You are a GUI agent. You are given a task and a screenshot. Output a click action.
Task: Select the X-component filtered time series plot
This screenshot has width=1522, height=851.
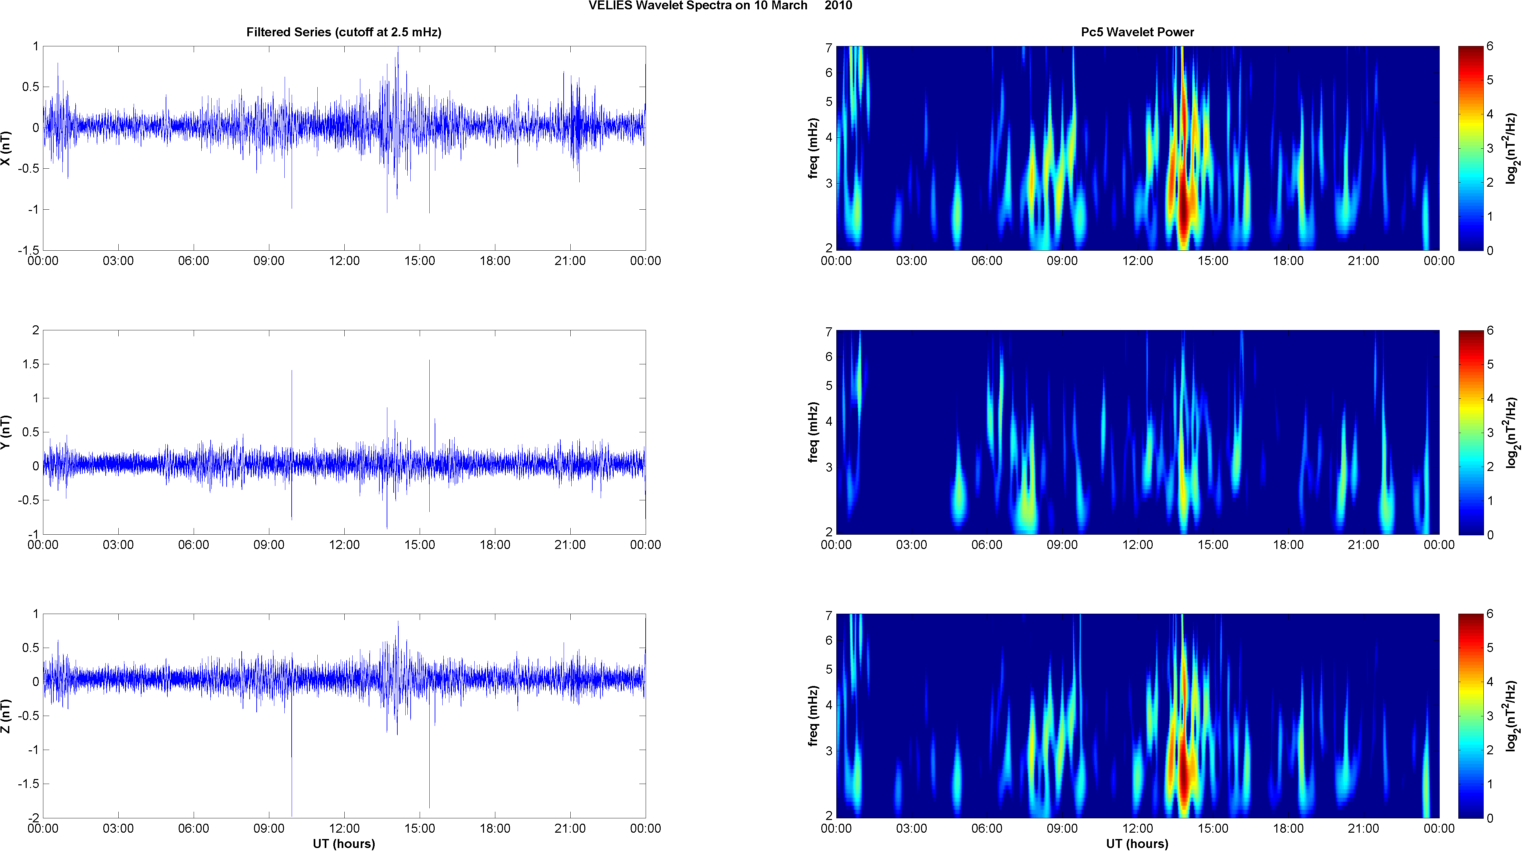click(344, 148)
